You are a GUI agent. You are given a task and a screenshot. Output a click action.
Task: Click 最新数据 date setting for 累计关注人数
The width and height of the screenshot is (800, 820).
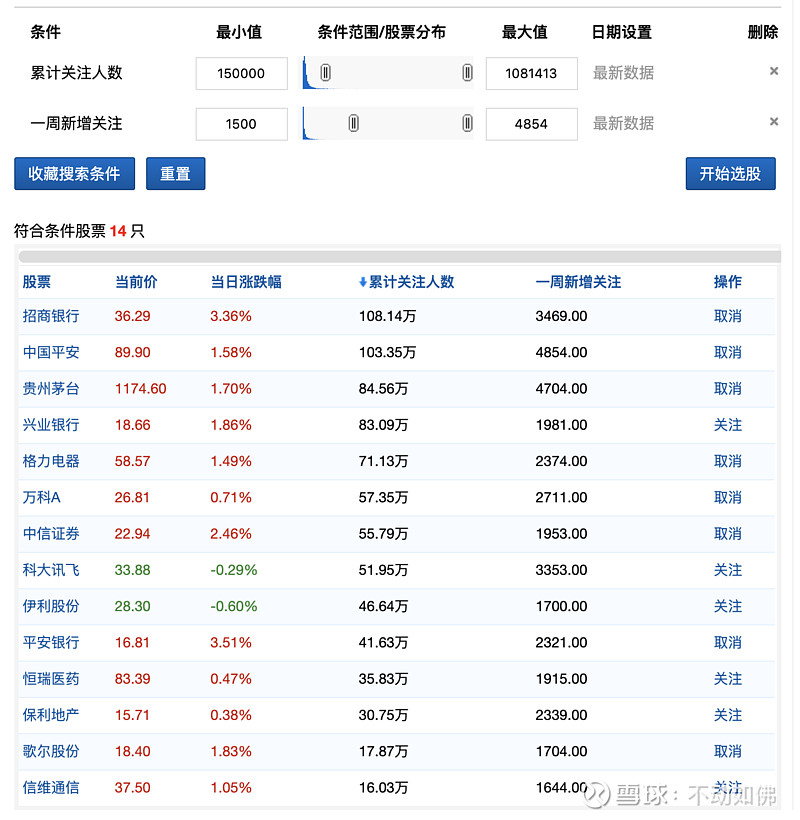[x=623, y=73]
